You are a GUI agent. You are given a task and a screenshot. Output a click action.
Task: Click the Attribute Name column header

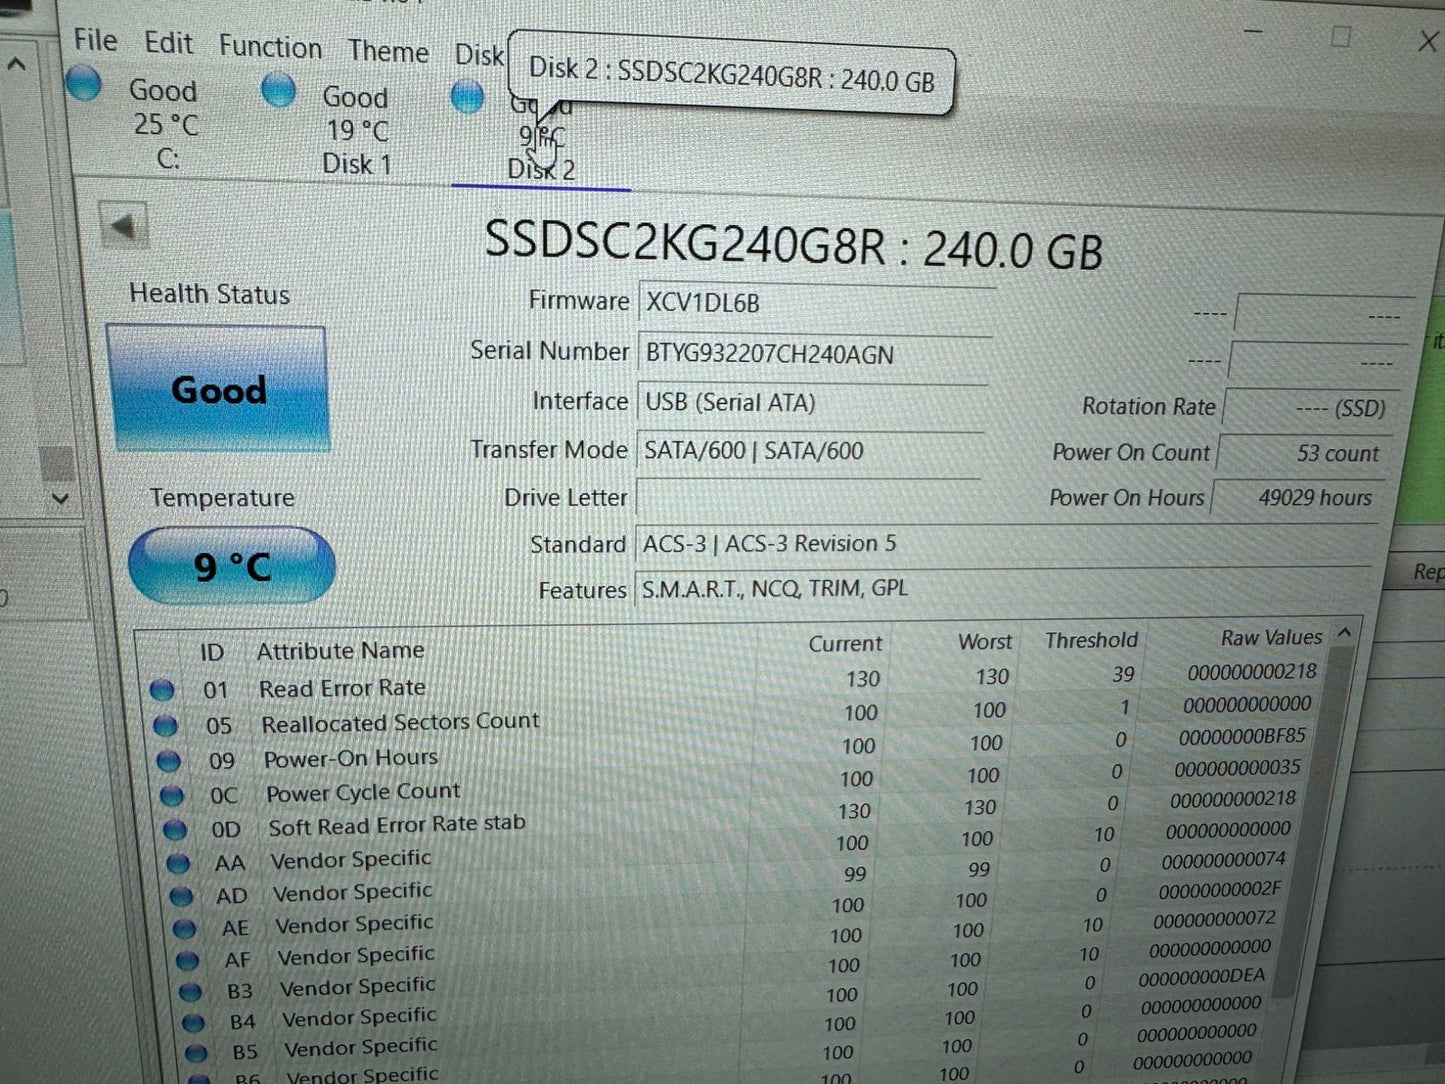click(340, 651)
